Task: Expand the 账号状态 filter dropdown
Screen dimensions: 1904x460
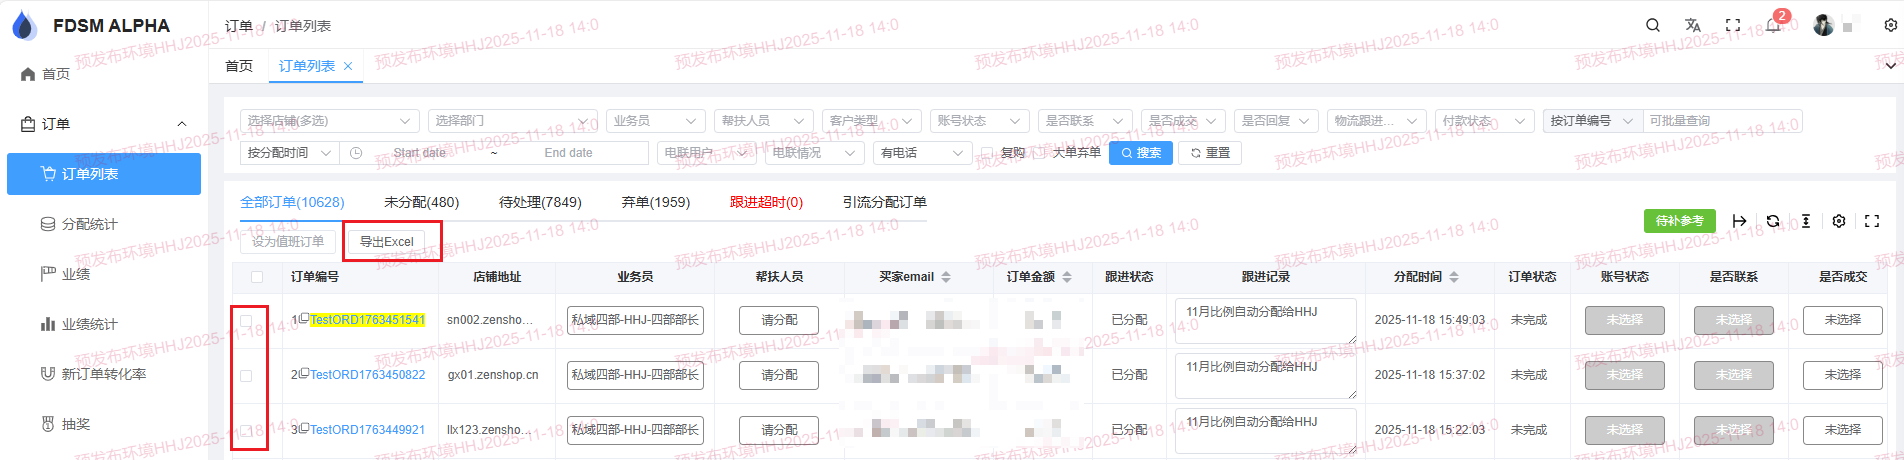Action: [x=979, y=121]
